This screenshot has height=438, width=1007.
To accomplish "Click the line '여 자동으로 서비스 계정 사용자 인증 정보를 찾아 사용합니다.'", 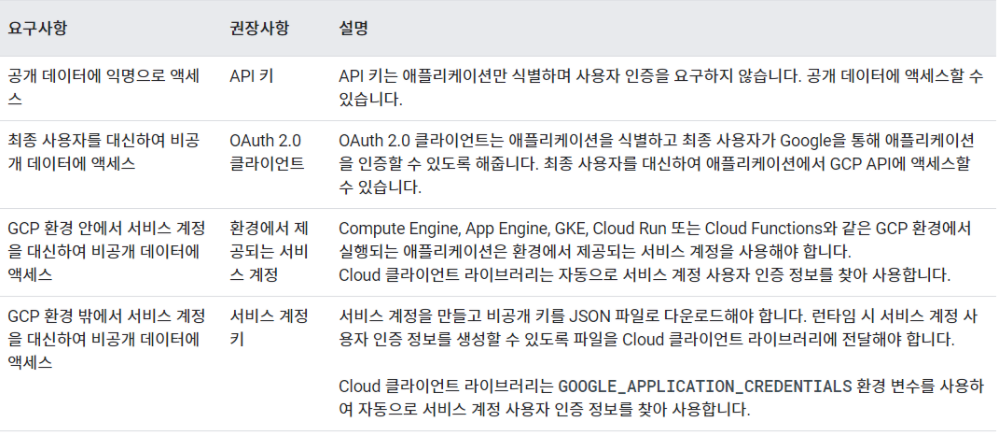I will click(544, 409).
